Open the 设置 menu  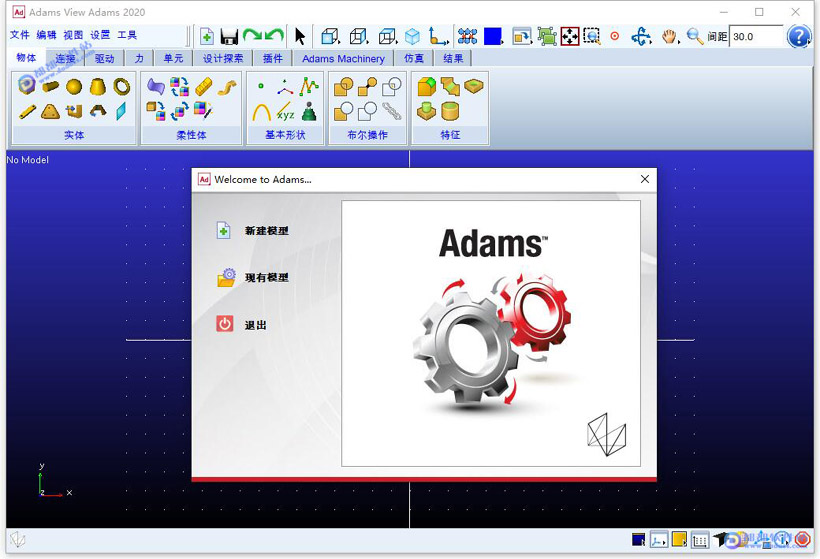pyautogui.click(x=100, y=35)
